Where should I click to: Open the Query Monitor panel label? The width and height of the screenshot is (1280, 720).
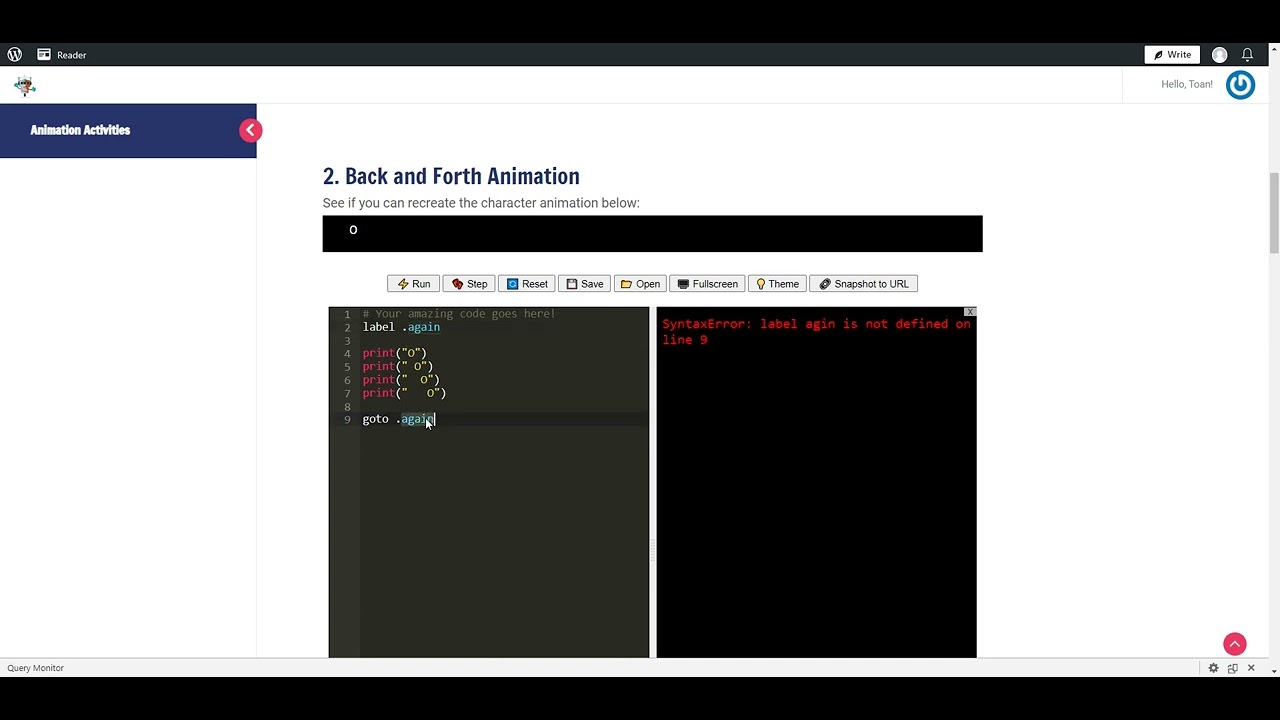pyautogui.click(x=36, y=668)
